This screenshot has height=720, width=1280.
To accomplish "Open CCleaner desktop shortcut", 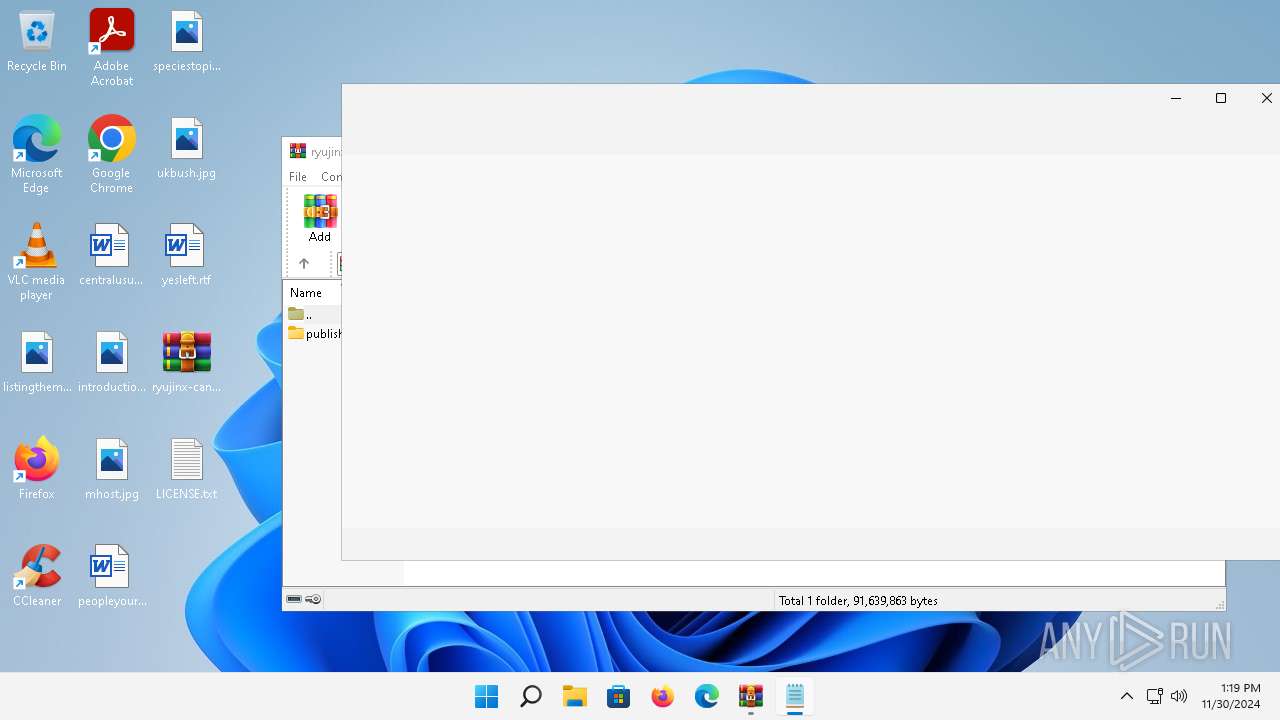I will [37, 576].
